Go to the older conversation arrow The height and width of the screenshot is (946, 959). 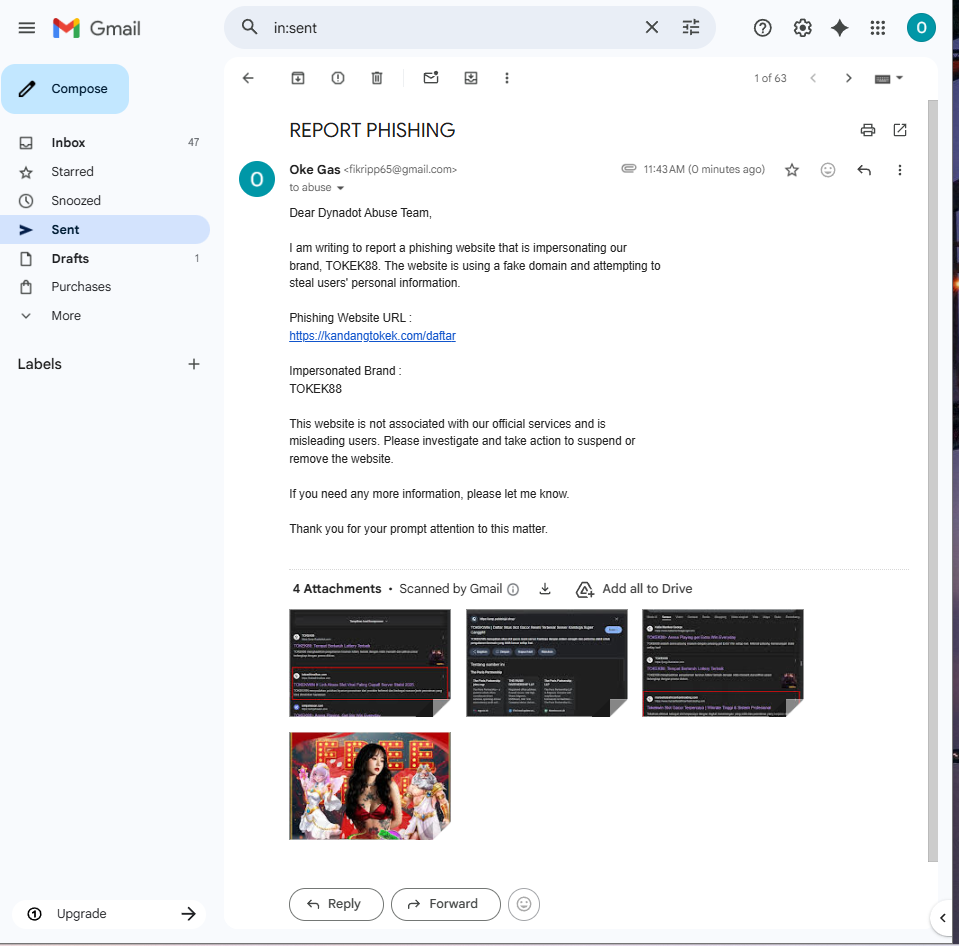tap(848, 78)
